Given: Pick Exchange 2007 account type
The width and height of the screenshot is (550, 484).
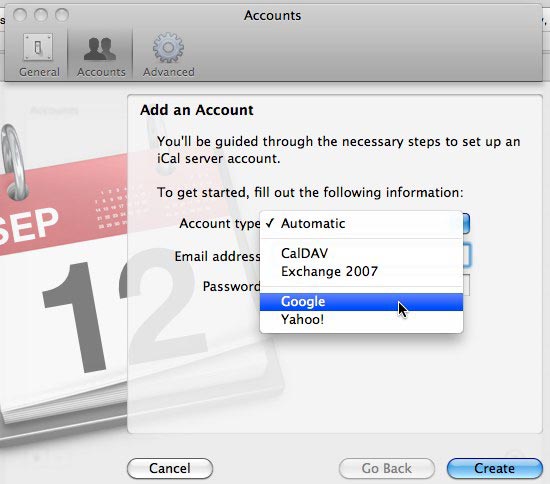Looking at the screenshot, I should click(x=361, y=271).
